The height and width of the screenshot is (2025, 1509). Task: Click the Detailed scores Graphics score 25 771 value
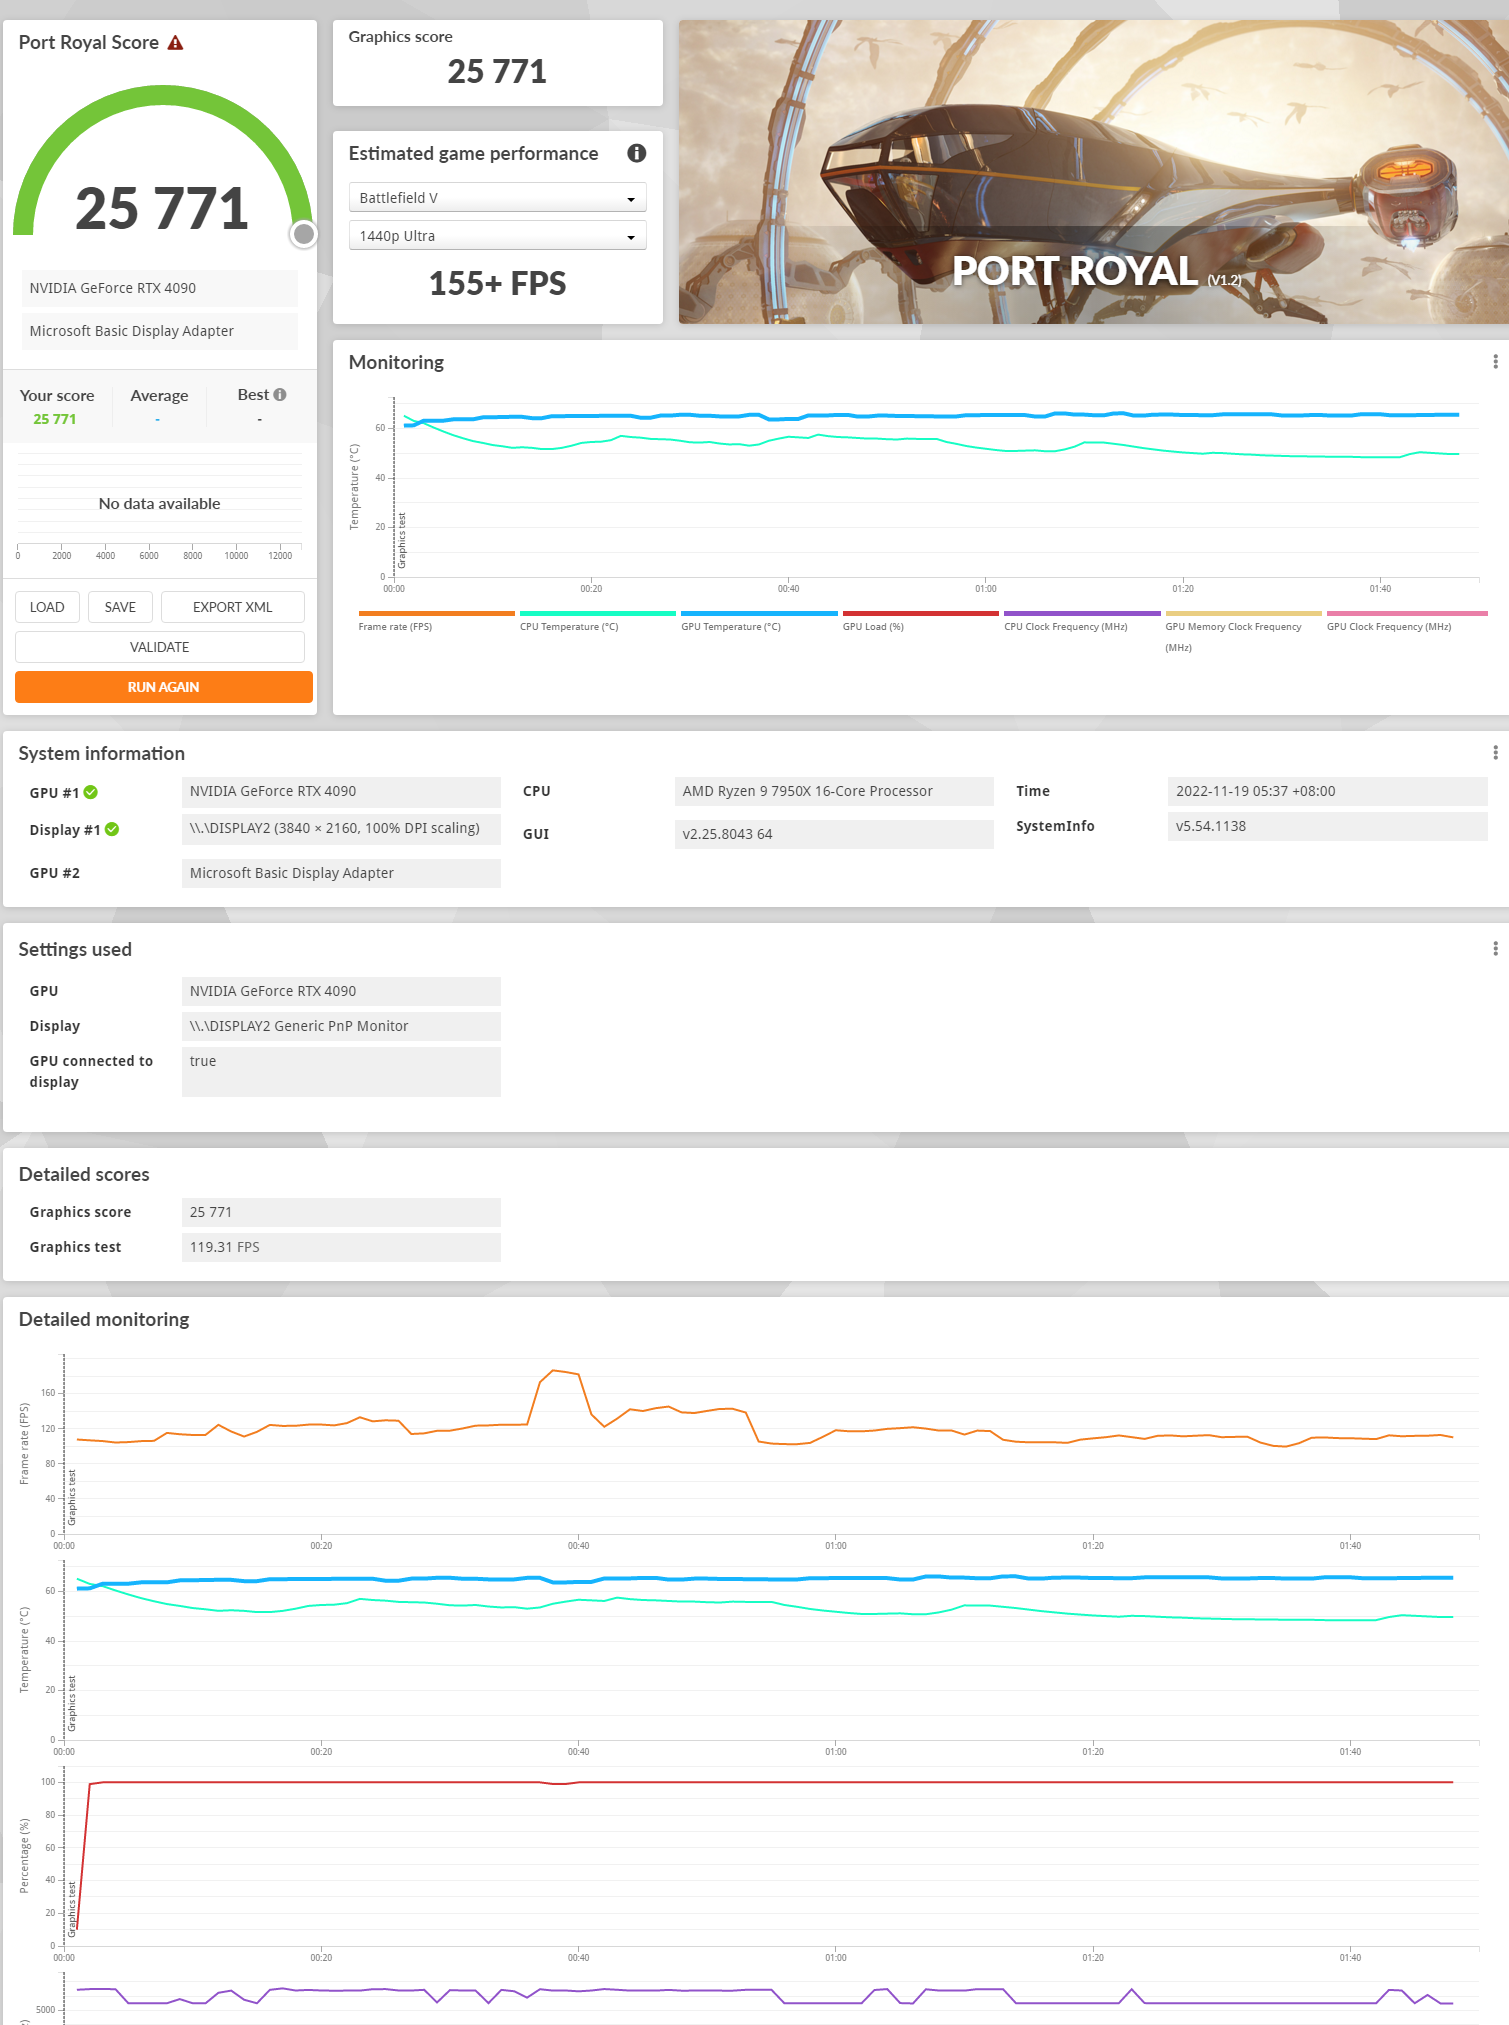(x=341, y=1212)
